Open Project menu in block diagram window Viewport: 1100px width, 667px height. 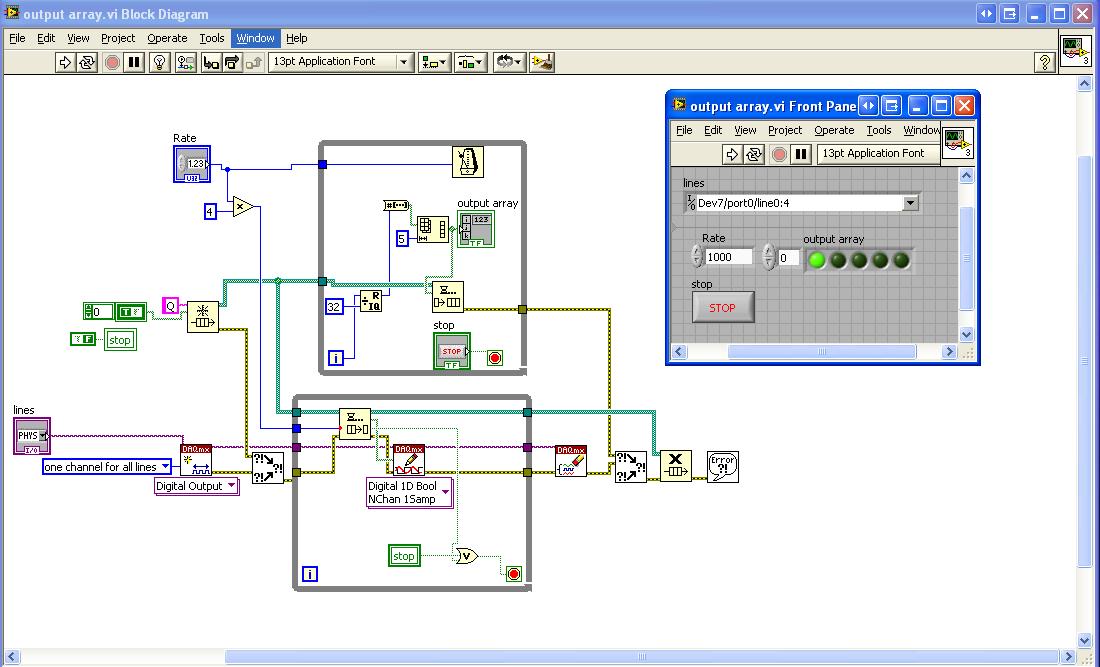[118, 38]
